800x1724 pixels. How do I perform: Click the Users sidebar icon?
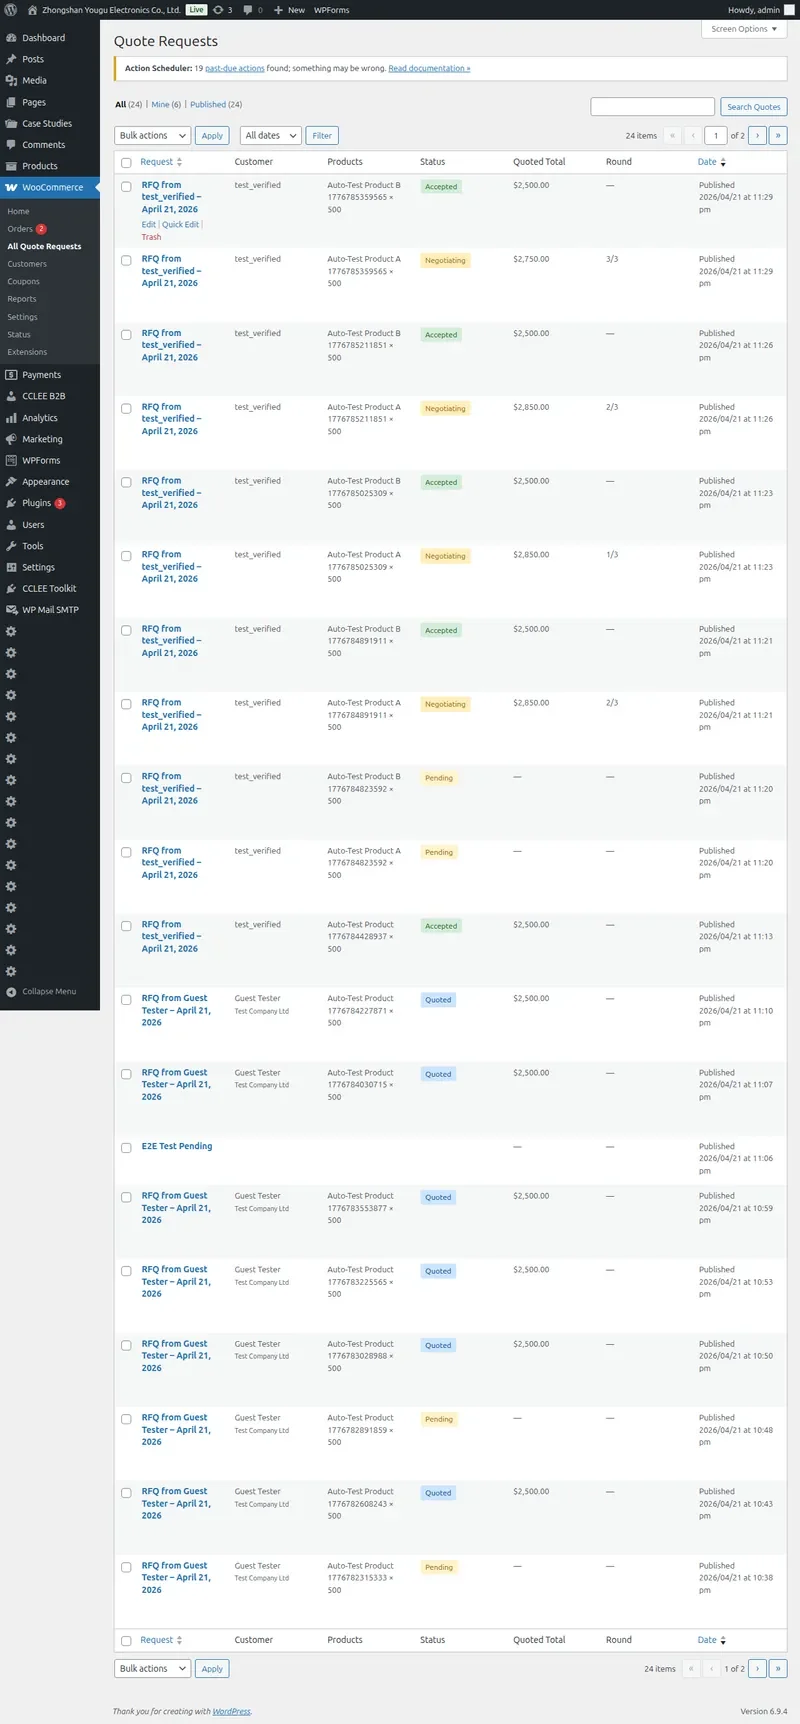(x=11, y=525)
